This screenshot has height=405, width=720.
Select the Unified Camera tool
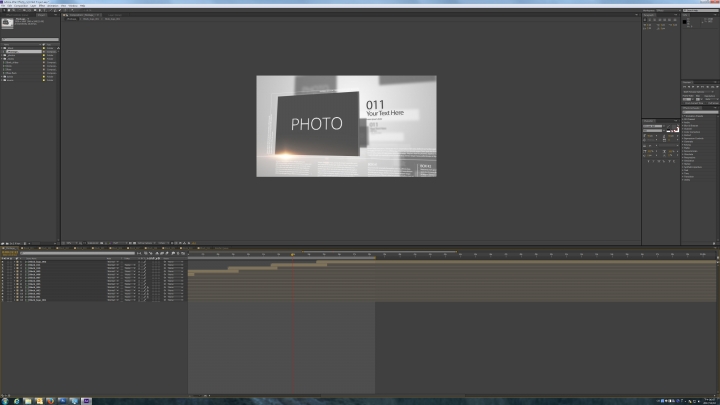pyautogui.click(x=24, y=10)
